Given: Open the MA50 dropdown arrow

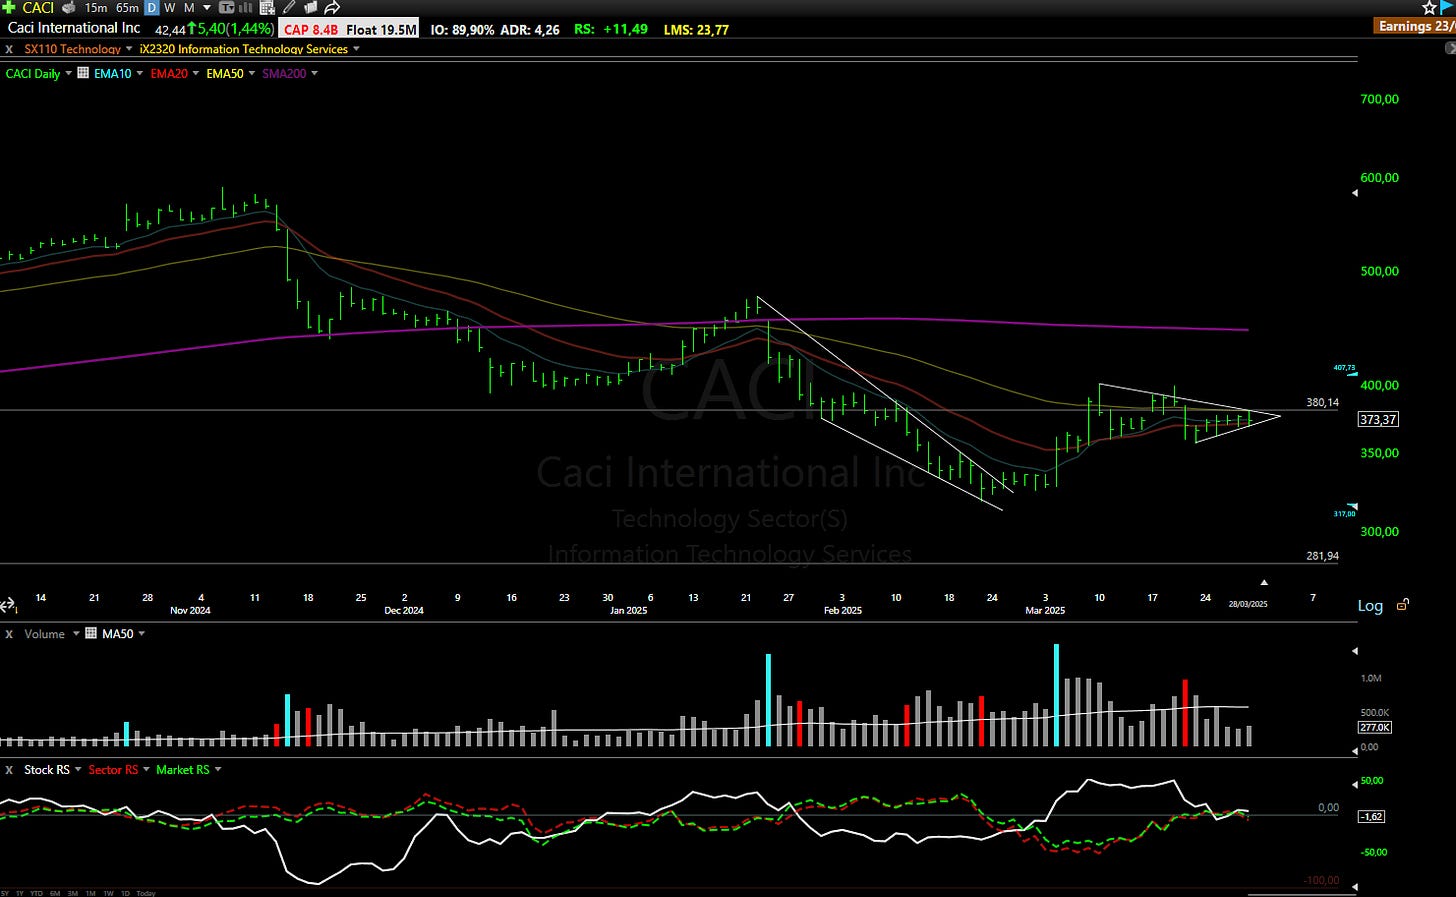Looking at the screenshot, I should pyautogui.click(x=141, y=634).
